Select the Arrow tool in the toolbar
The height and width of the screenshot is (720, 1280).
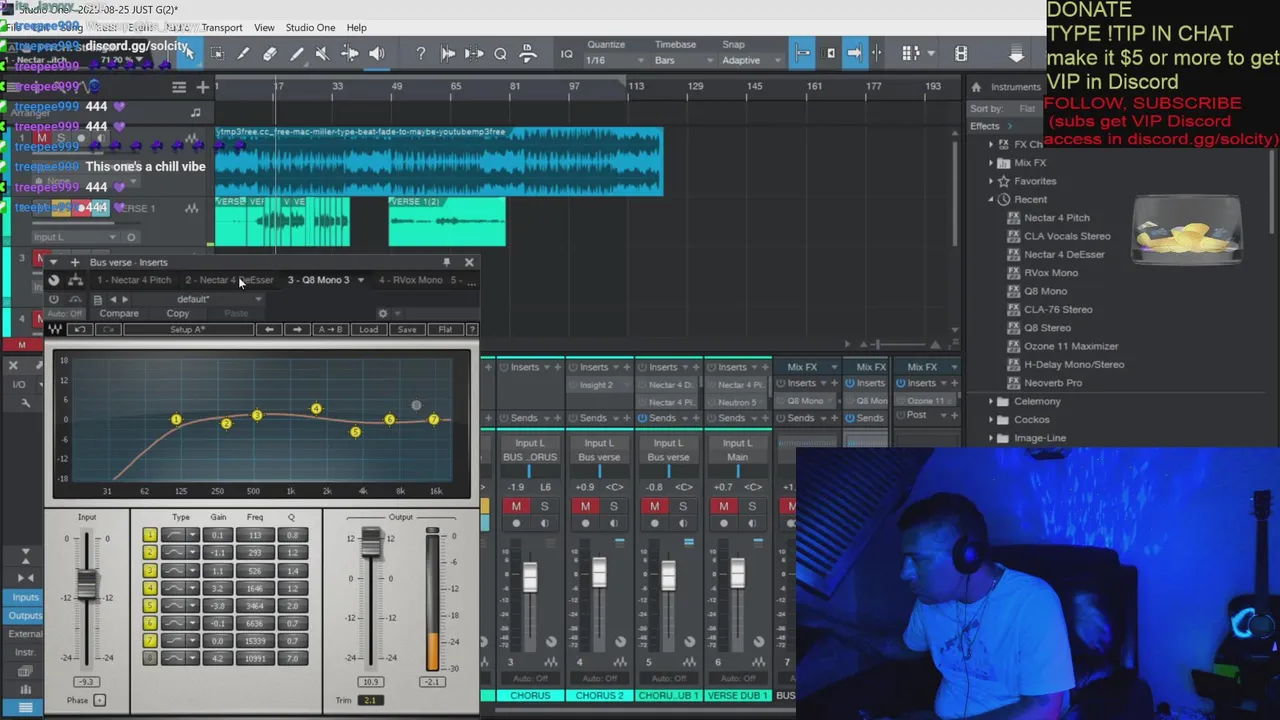[x=188, y=53]
